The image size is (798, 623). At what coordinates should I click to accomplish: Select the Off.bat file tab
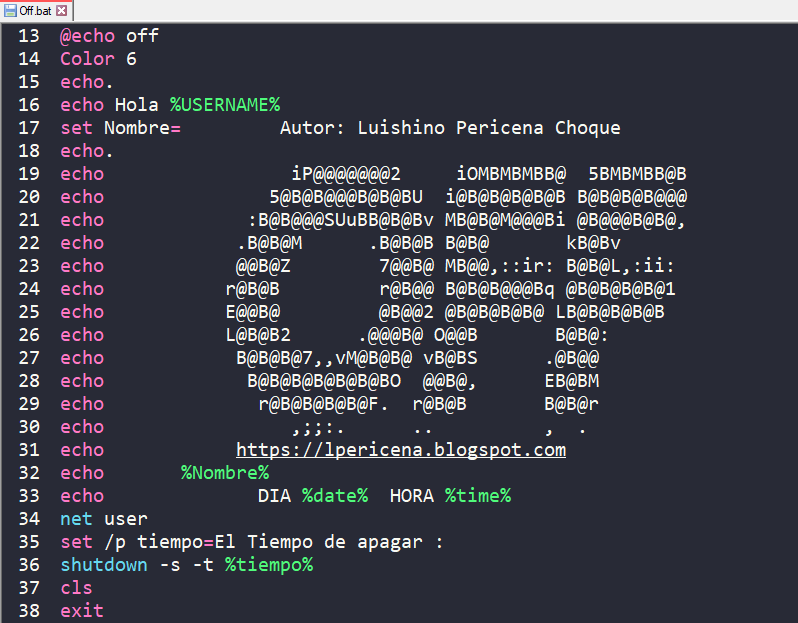tap(37, 10)
